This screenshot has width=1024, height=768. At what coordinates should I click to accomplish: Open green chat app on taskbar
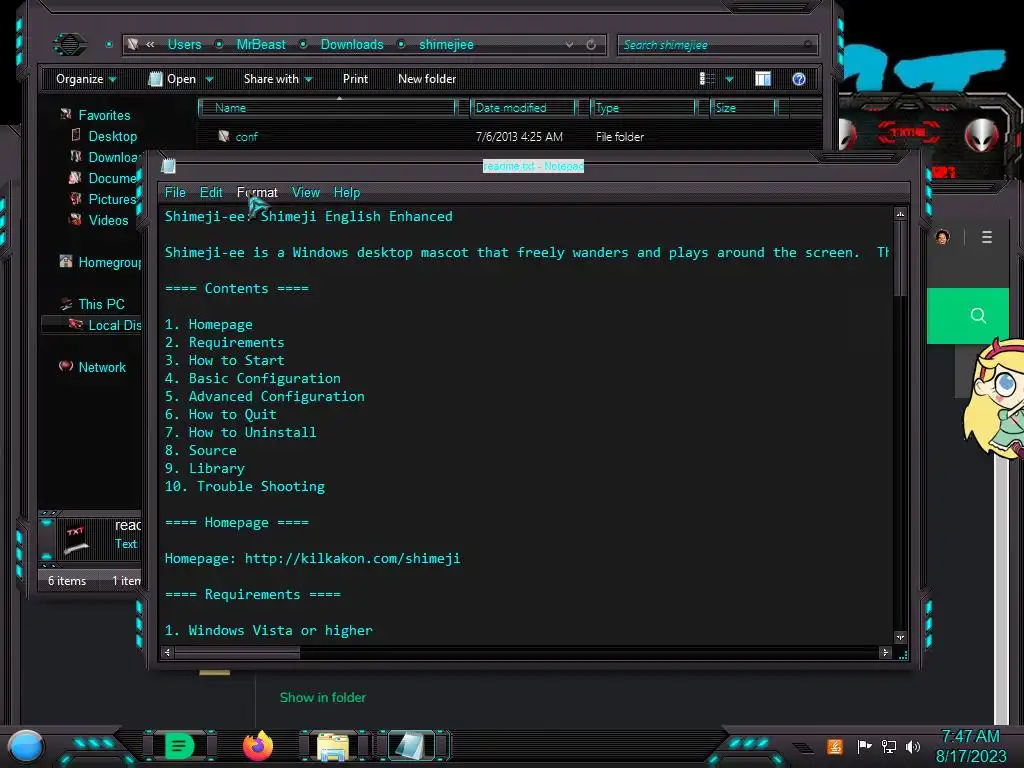(179, 746)
